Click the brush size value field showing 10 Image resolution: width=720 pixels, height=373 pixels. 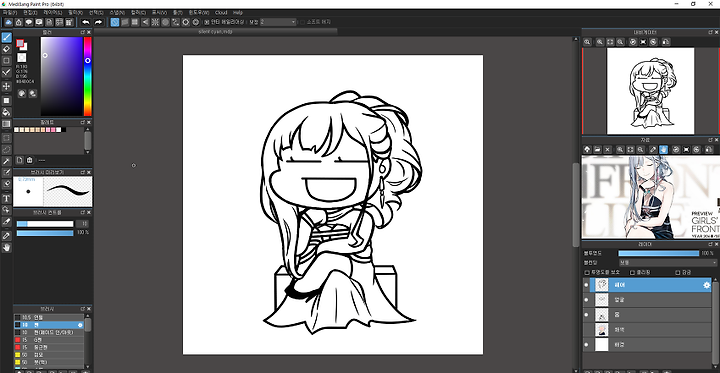[82, 224]
